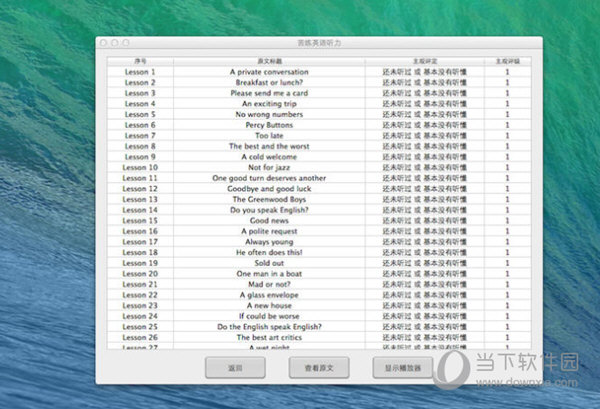Image resolution: width=600 pixels, height=409 pixels.
Task: Select the "Lesson 22" cell
Action: pyautogui.click(x=140, y=295)
